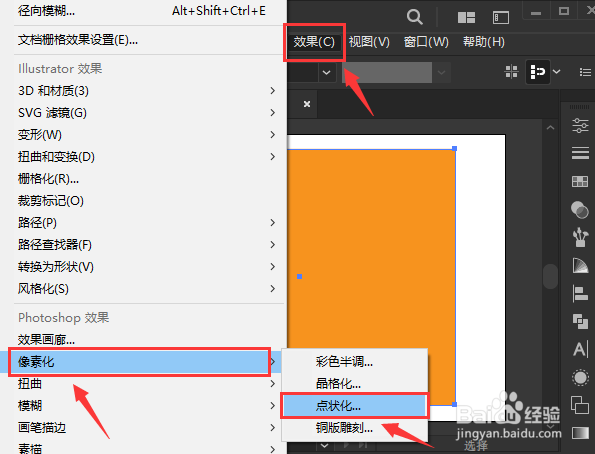Open the Stroke lines panel icon

click(580, 153)
